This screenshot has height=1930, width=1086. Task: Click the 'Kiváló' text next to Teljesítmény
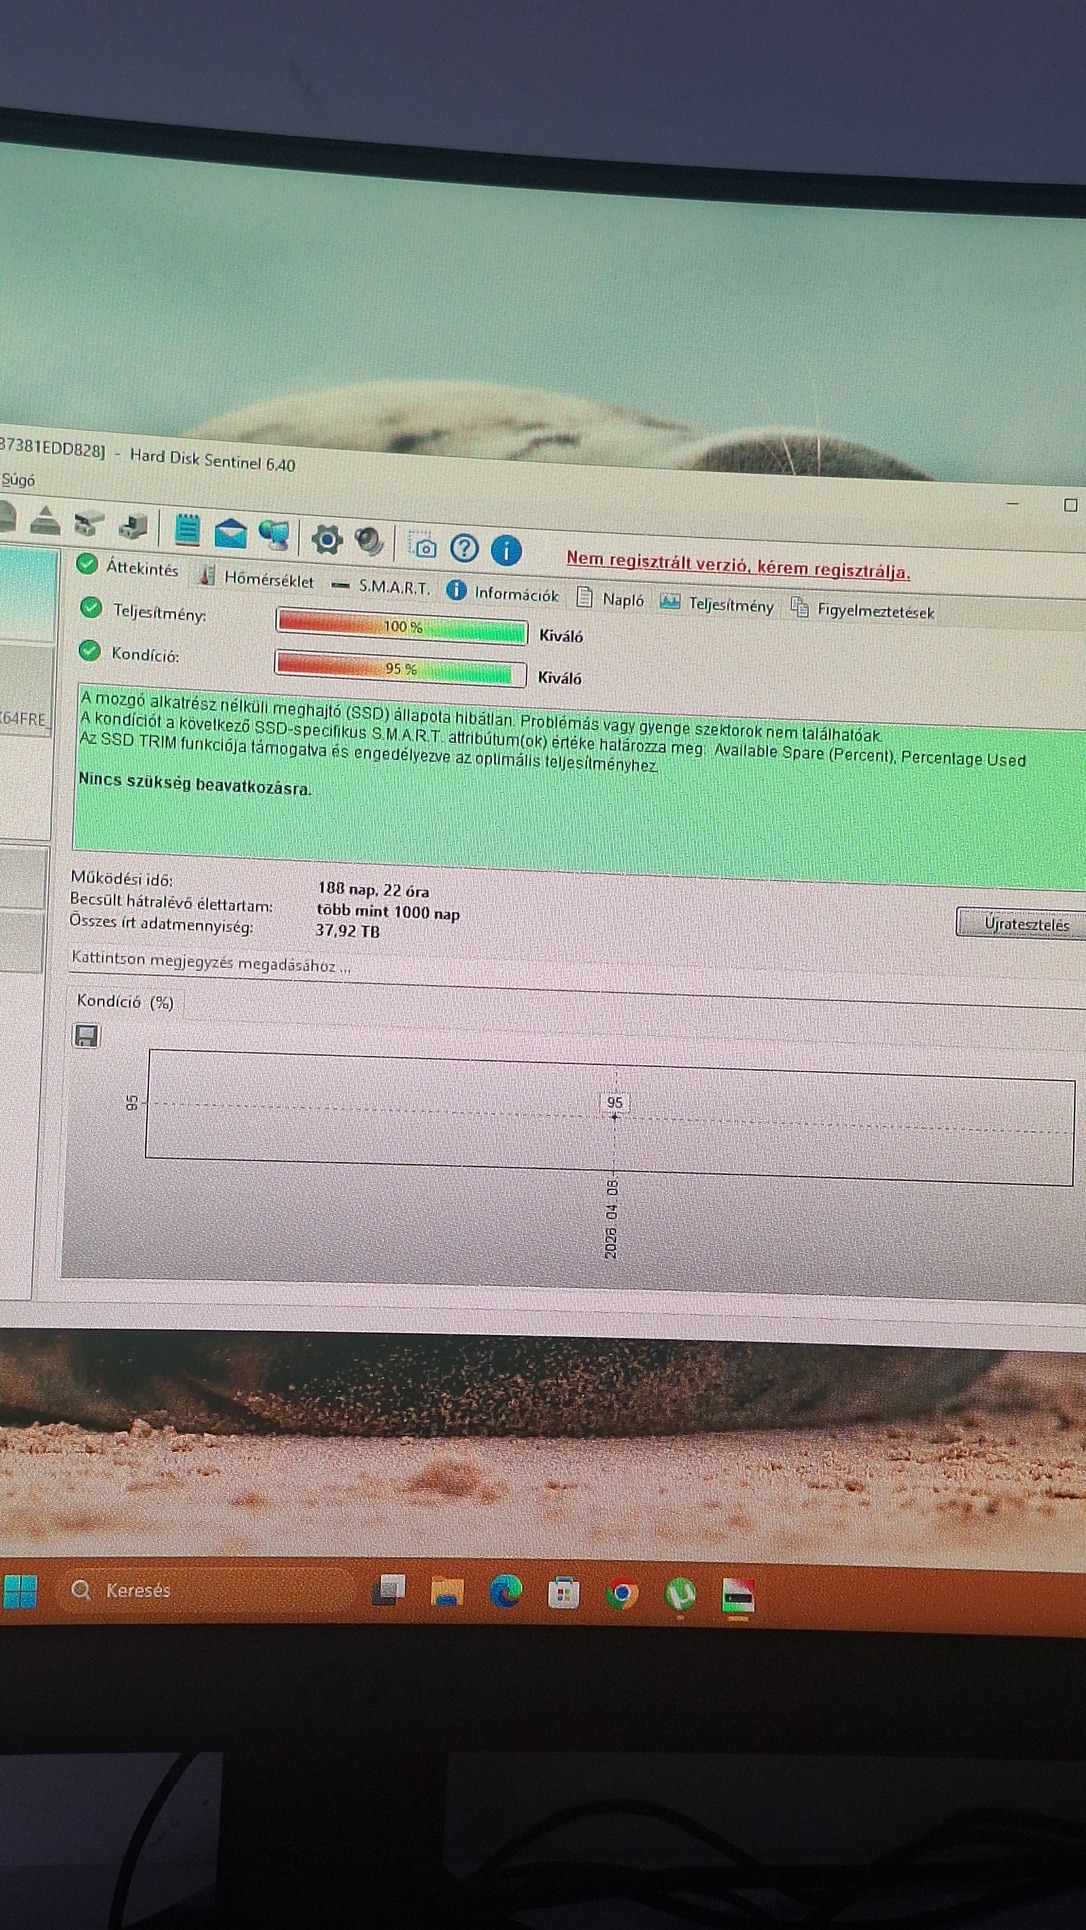[560, 635]
